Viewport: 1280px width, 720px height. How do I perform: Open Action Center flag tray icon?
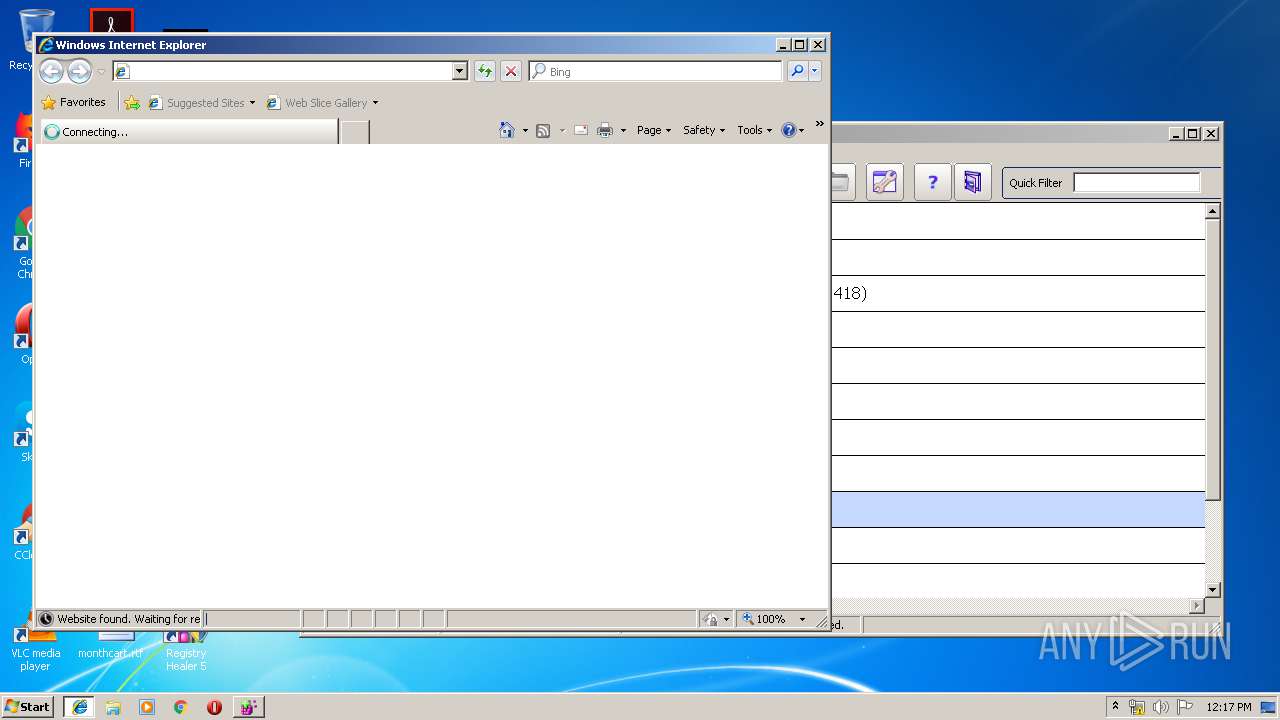[x=1184, y=707]
